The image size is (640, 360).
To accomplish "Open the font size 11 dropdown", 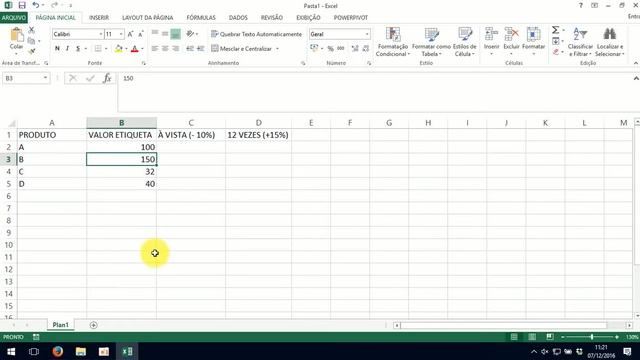I will pyautogui.click(x=121, y=34).
